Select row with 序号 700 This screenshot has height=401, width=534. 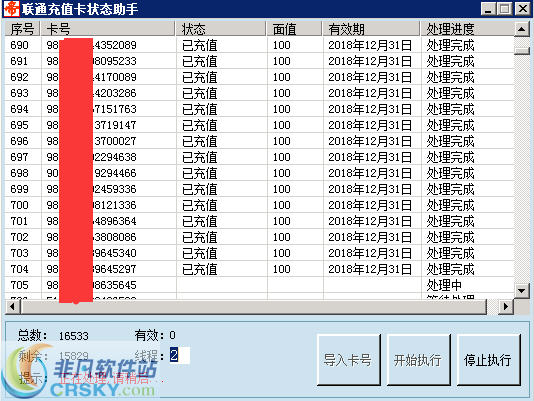[x=259, y=205]
